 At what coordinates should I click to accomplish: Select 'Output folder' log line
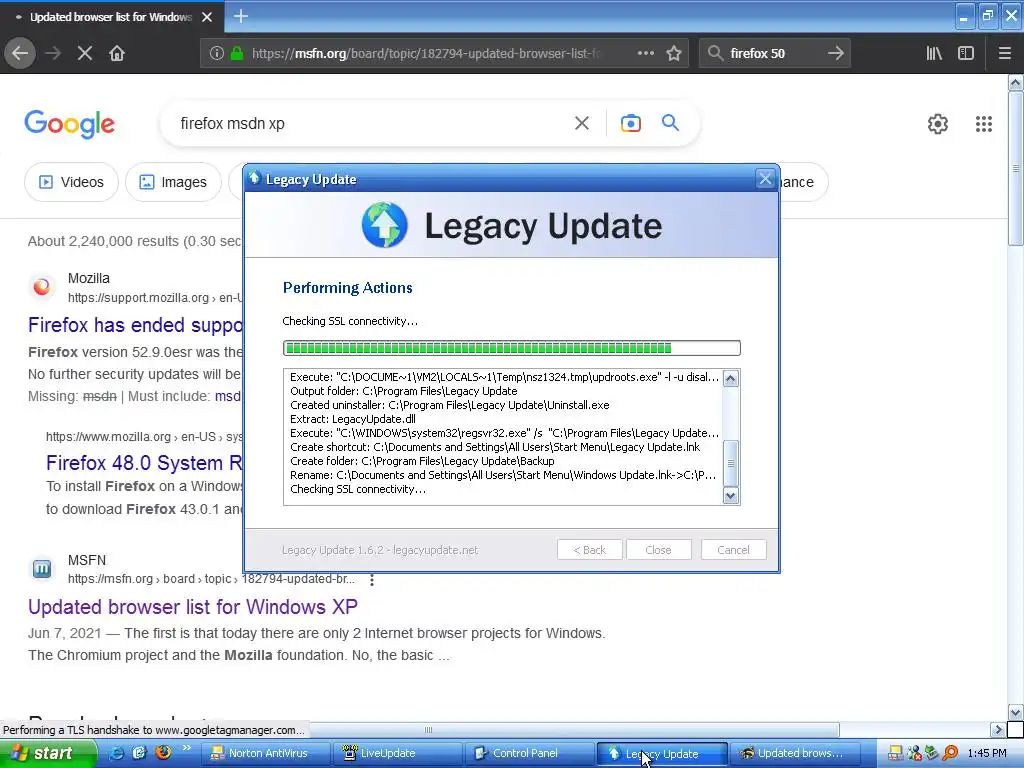click(404, 391)
